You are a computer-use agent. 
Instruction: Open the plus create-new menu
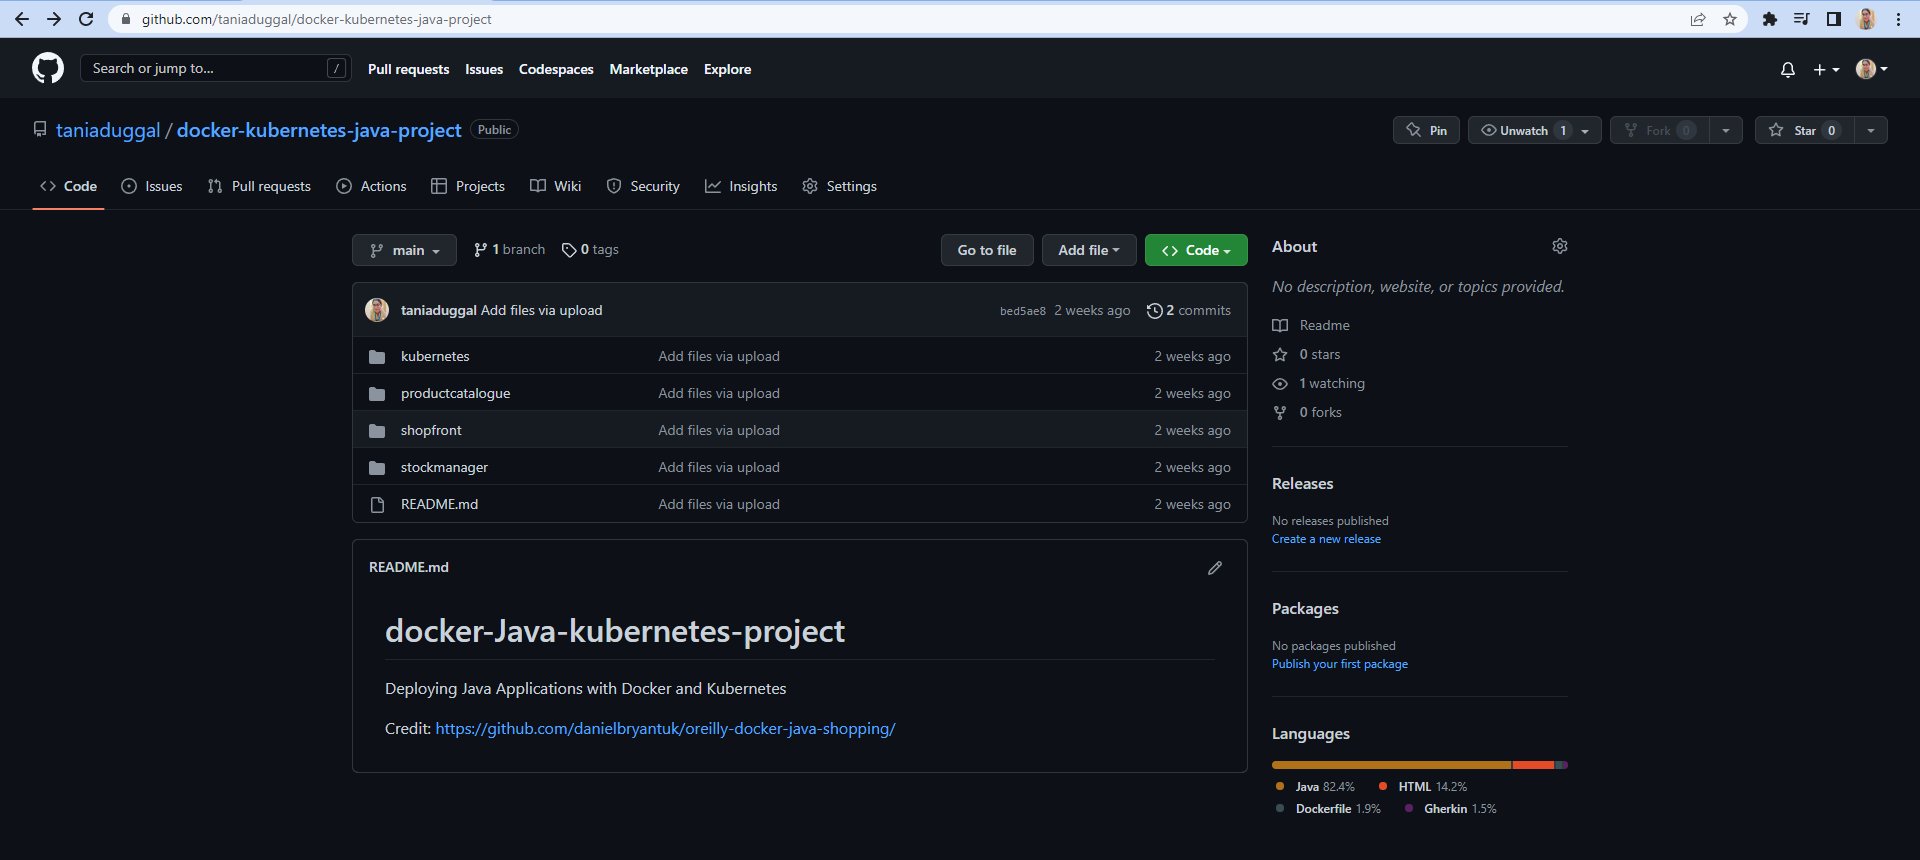click(1826, 69)
